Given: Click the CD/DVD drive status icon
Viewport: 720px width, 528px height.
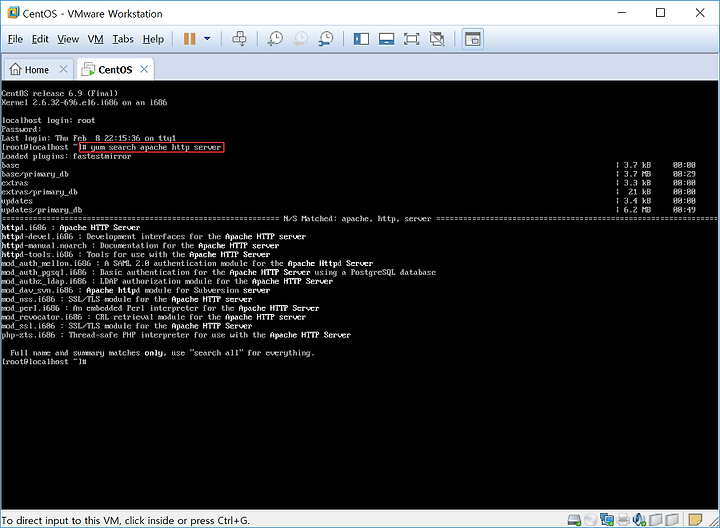Looking at the screenshot, I should pyautogui.click(x=591, y=520).
